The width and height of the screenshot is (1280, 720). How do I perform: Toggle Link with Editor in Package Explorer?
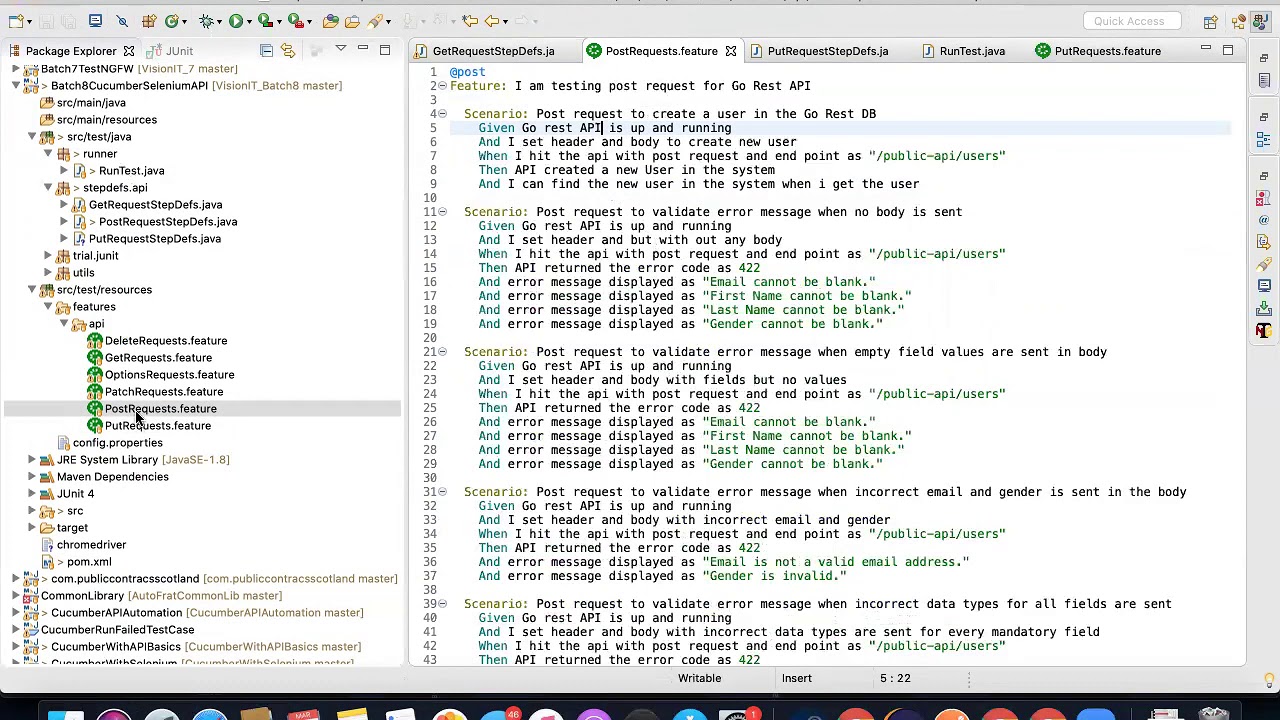point(287,50)
